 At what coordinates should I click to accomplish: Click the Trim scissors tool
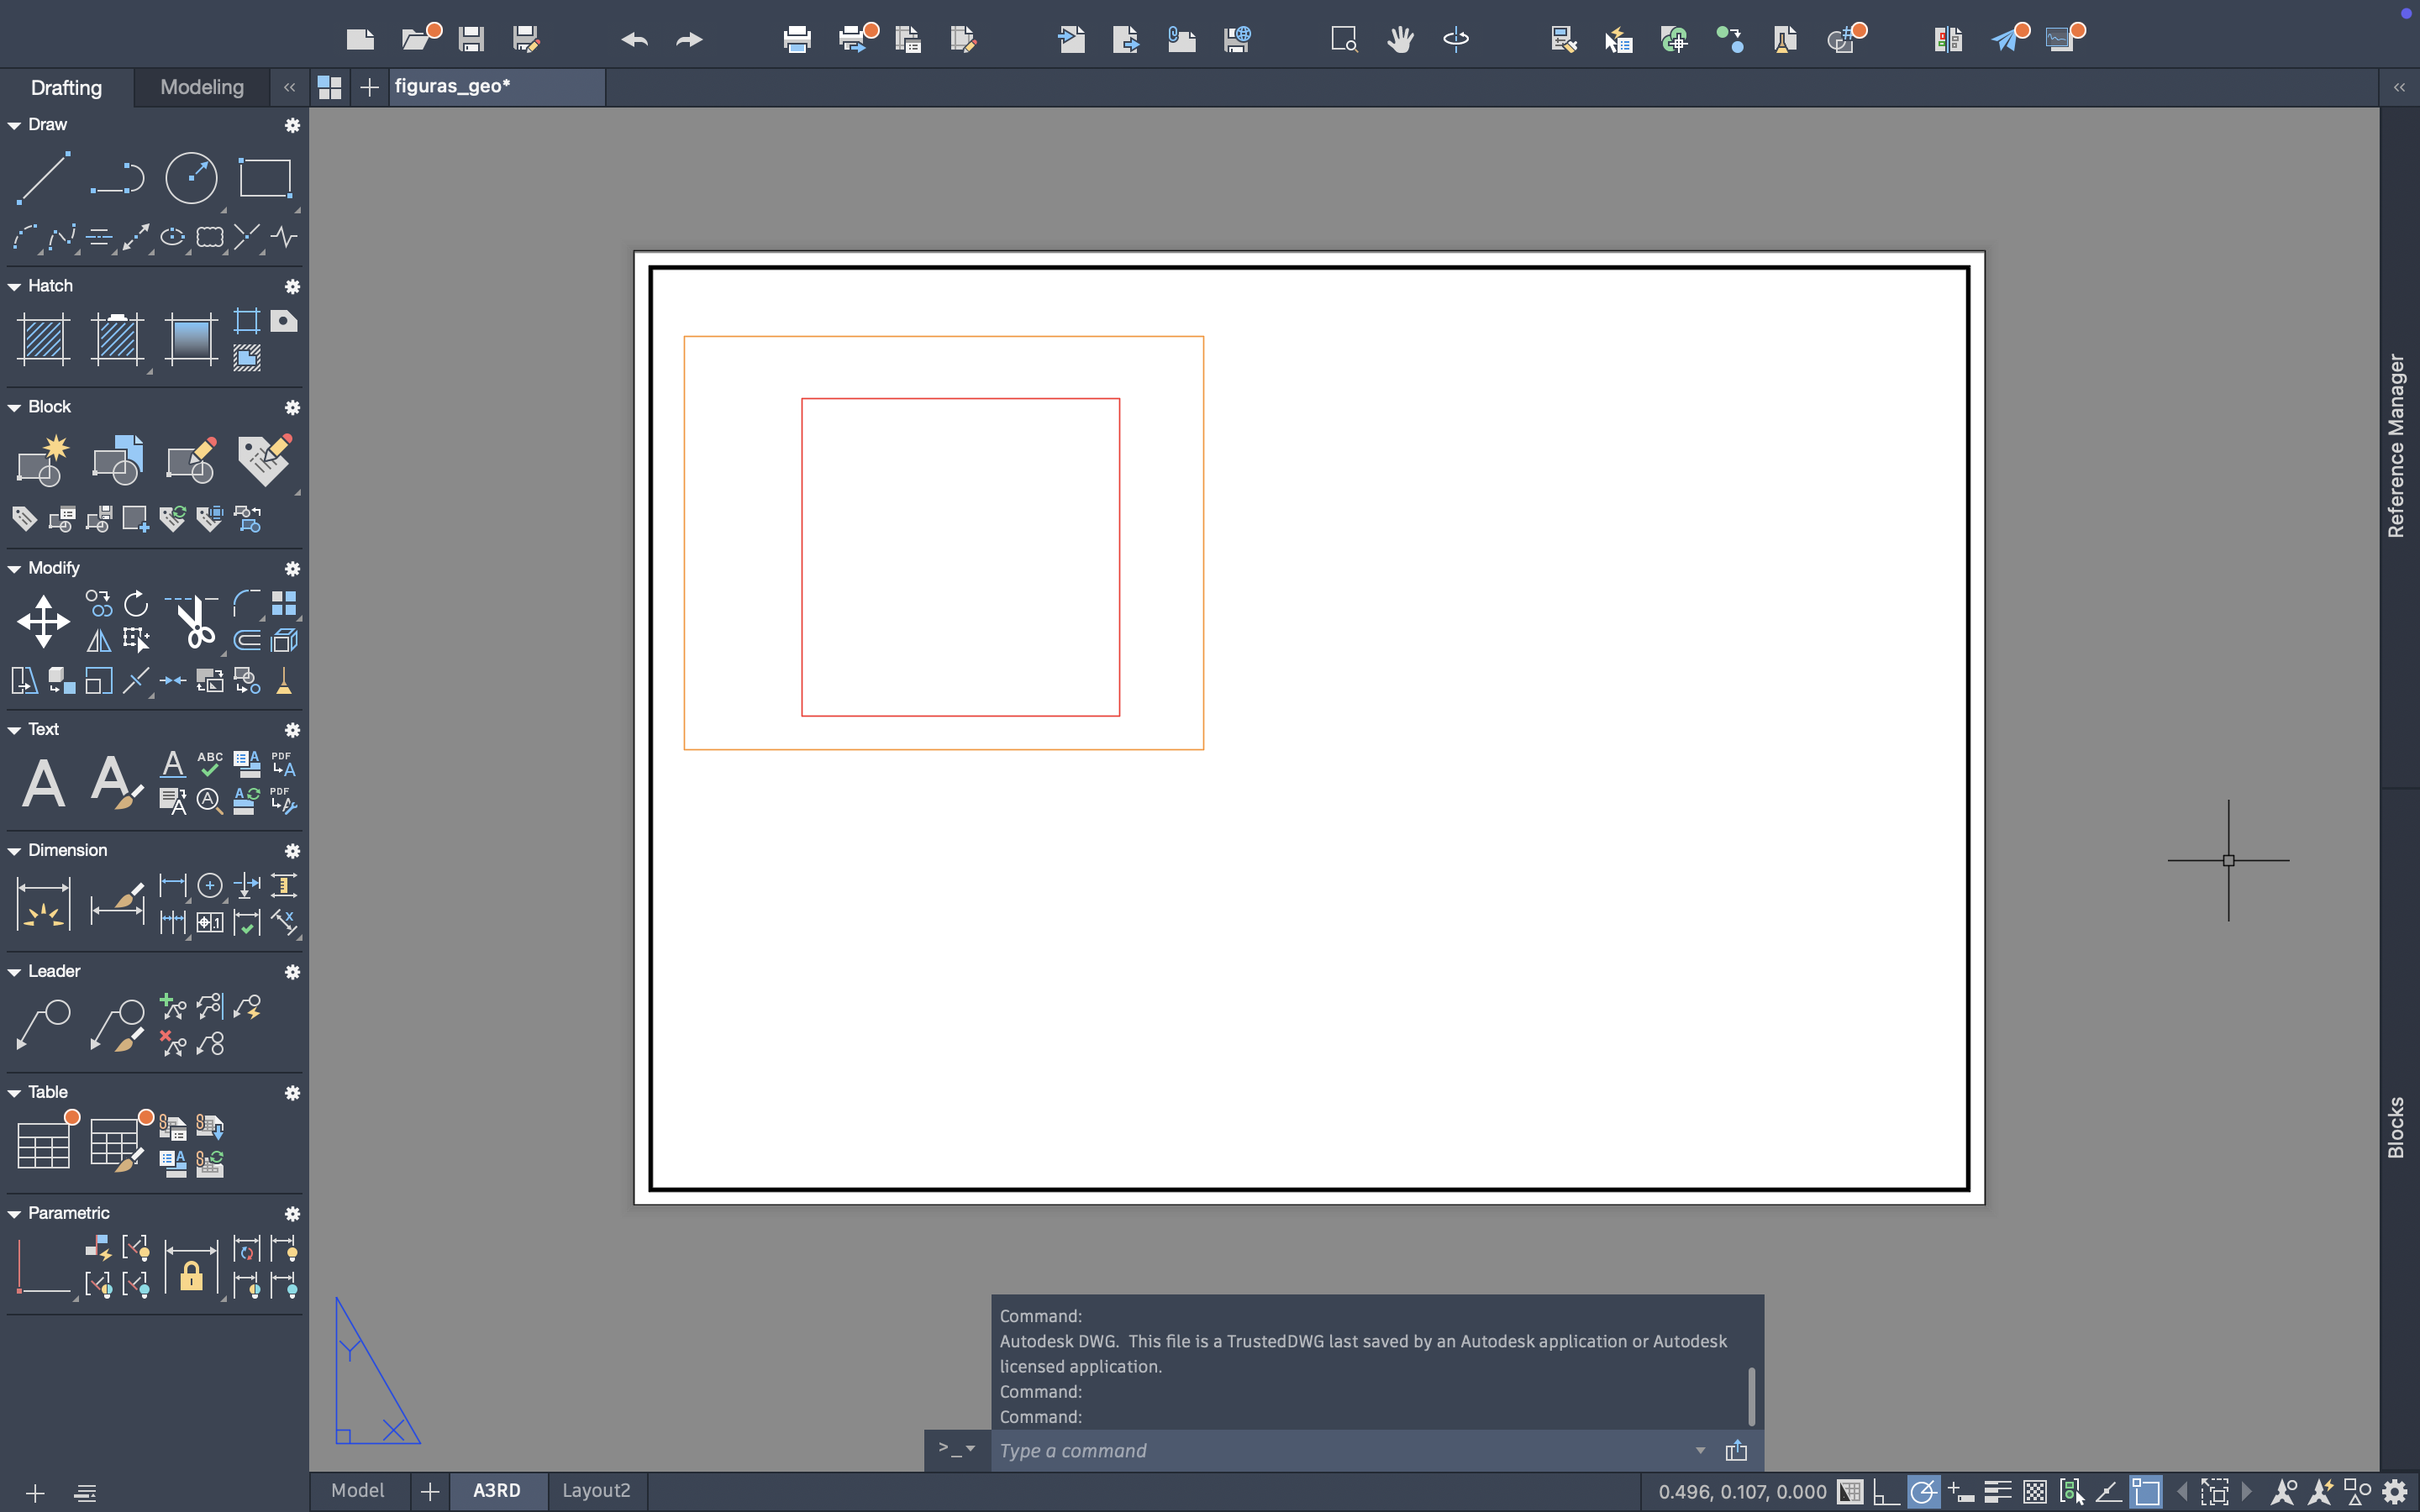(193, 620)
